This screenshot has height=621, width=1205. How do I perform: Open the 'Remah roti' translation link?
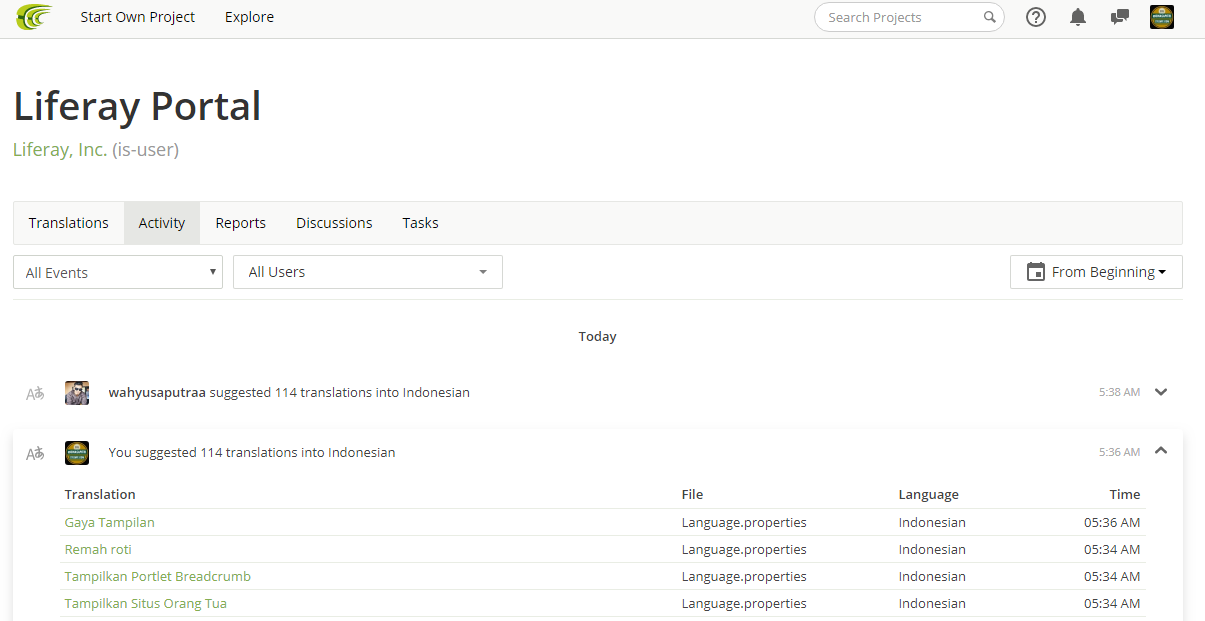98,550
